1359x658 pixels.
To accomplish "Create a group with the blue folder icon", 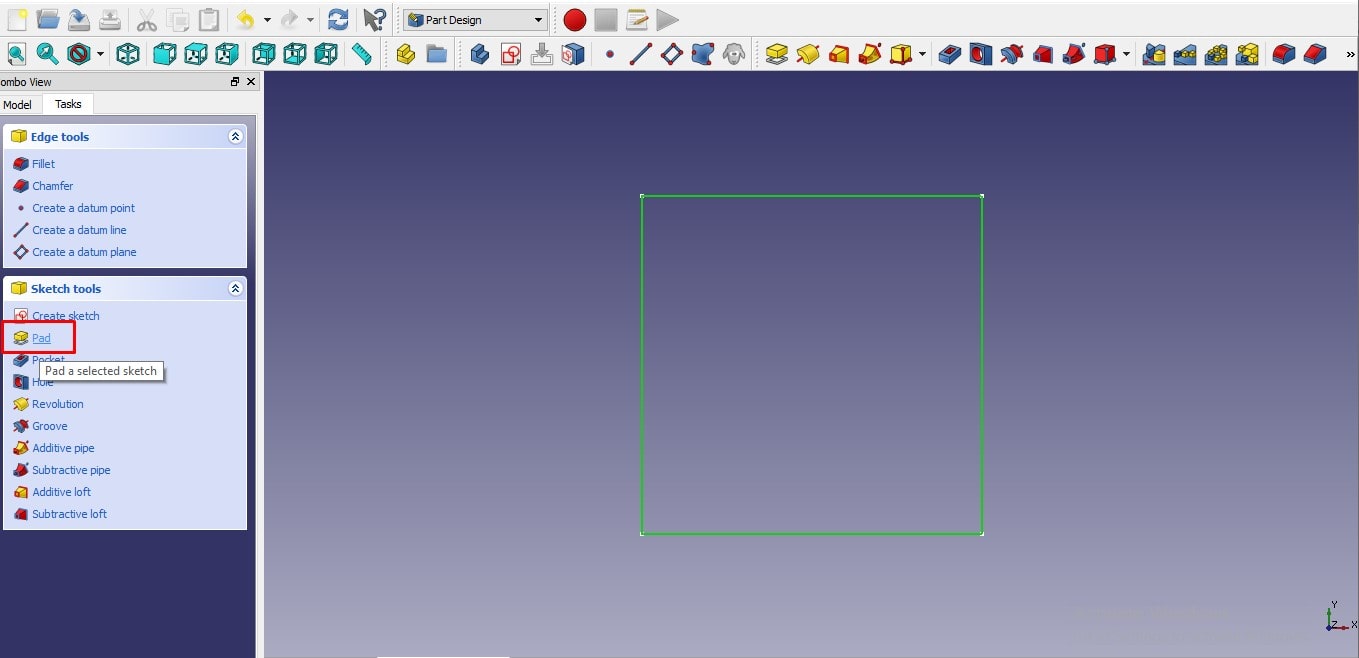I will pos(436,54).
